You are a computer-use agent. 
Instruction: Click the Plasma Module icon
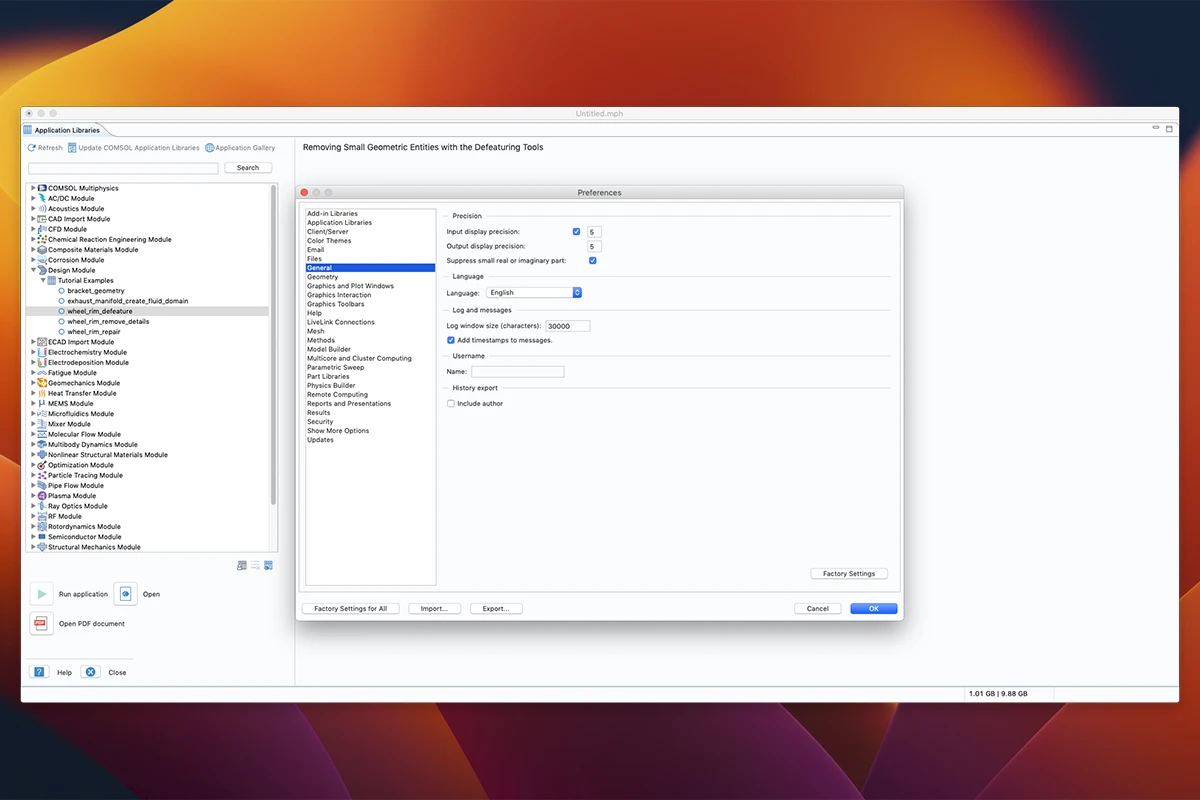pyautogui.click(x=41, y=496)
